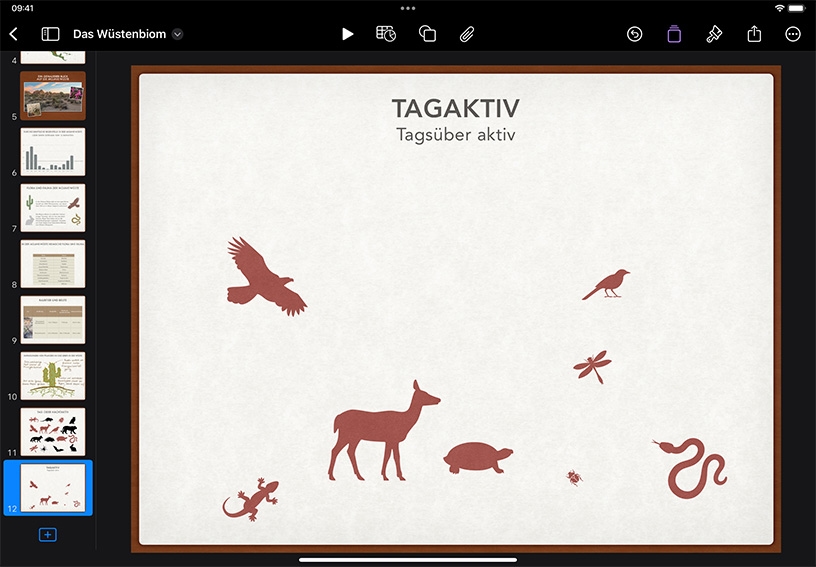Open the media attachment menu
Image resolution: width=816 pixels, height=567 pixels.
point(467,34)
